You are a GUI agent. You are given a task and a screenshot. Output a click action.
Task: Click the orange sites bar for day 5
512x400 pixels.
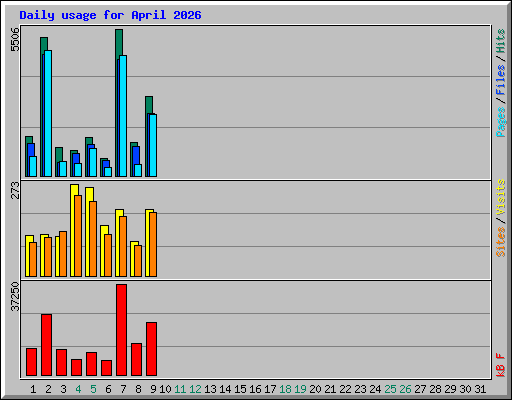[x=93, y=239]
